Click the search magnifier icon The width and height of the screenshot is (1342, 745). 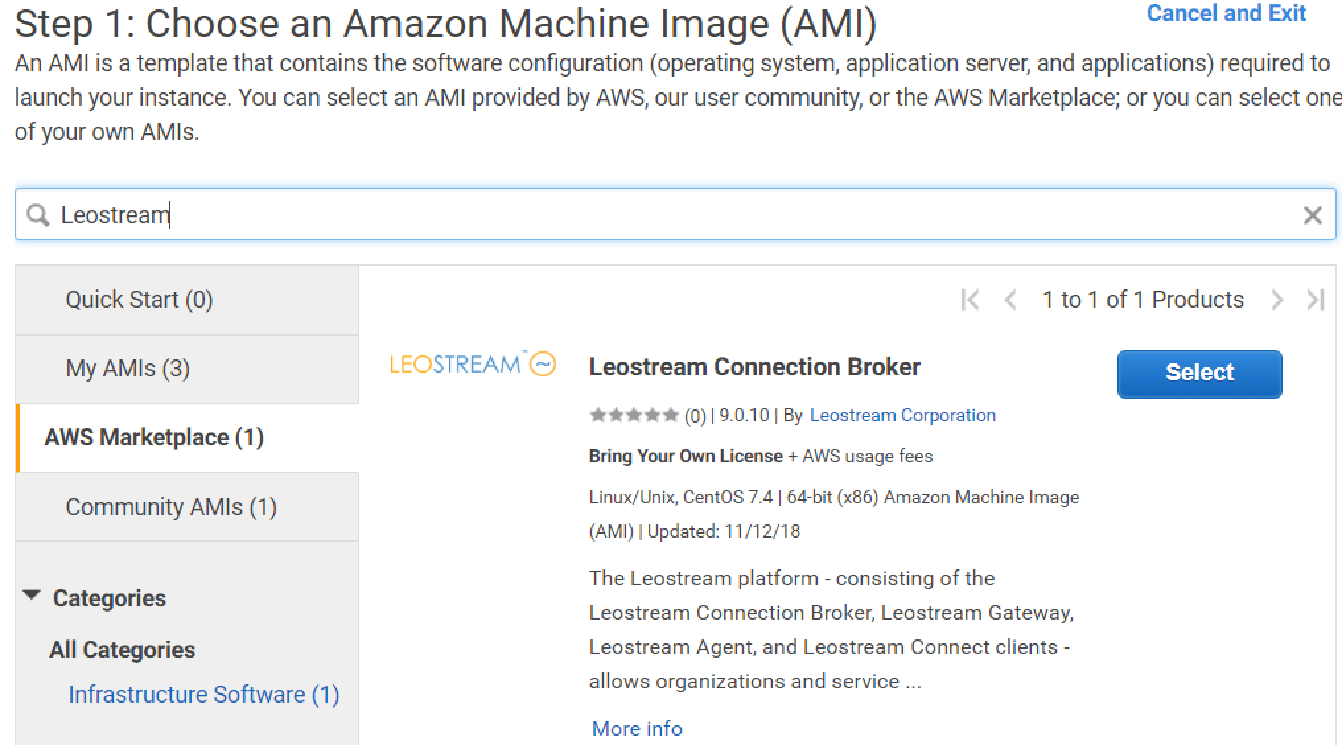click(38, 215)
